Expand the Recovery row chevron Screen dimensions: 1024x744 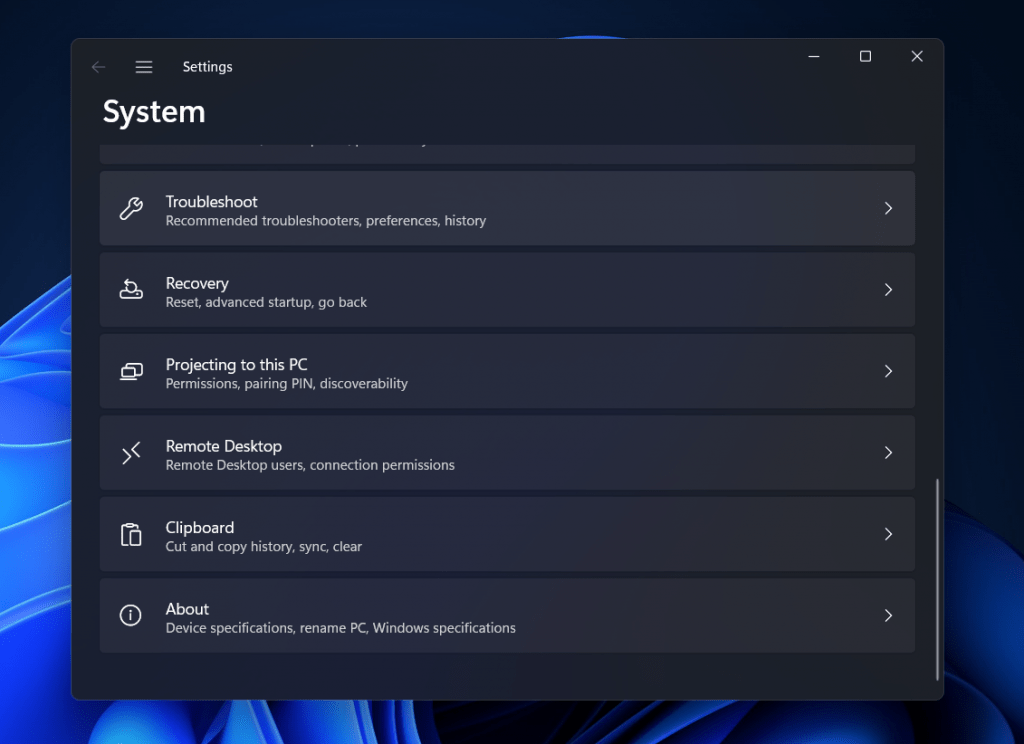click(888, 290)
